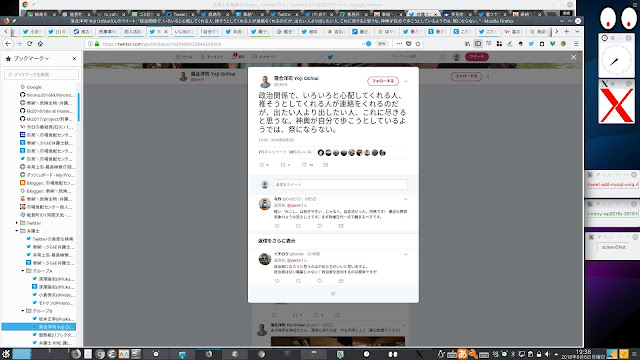
Task: Switch to the 「自分で tab
Action: (x=211, y=31)
